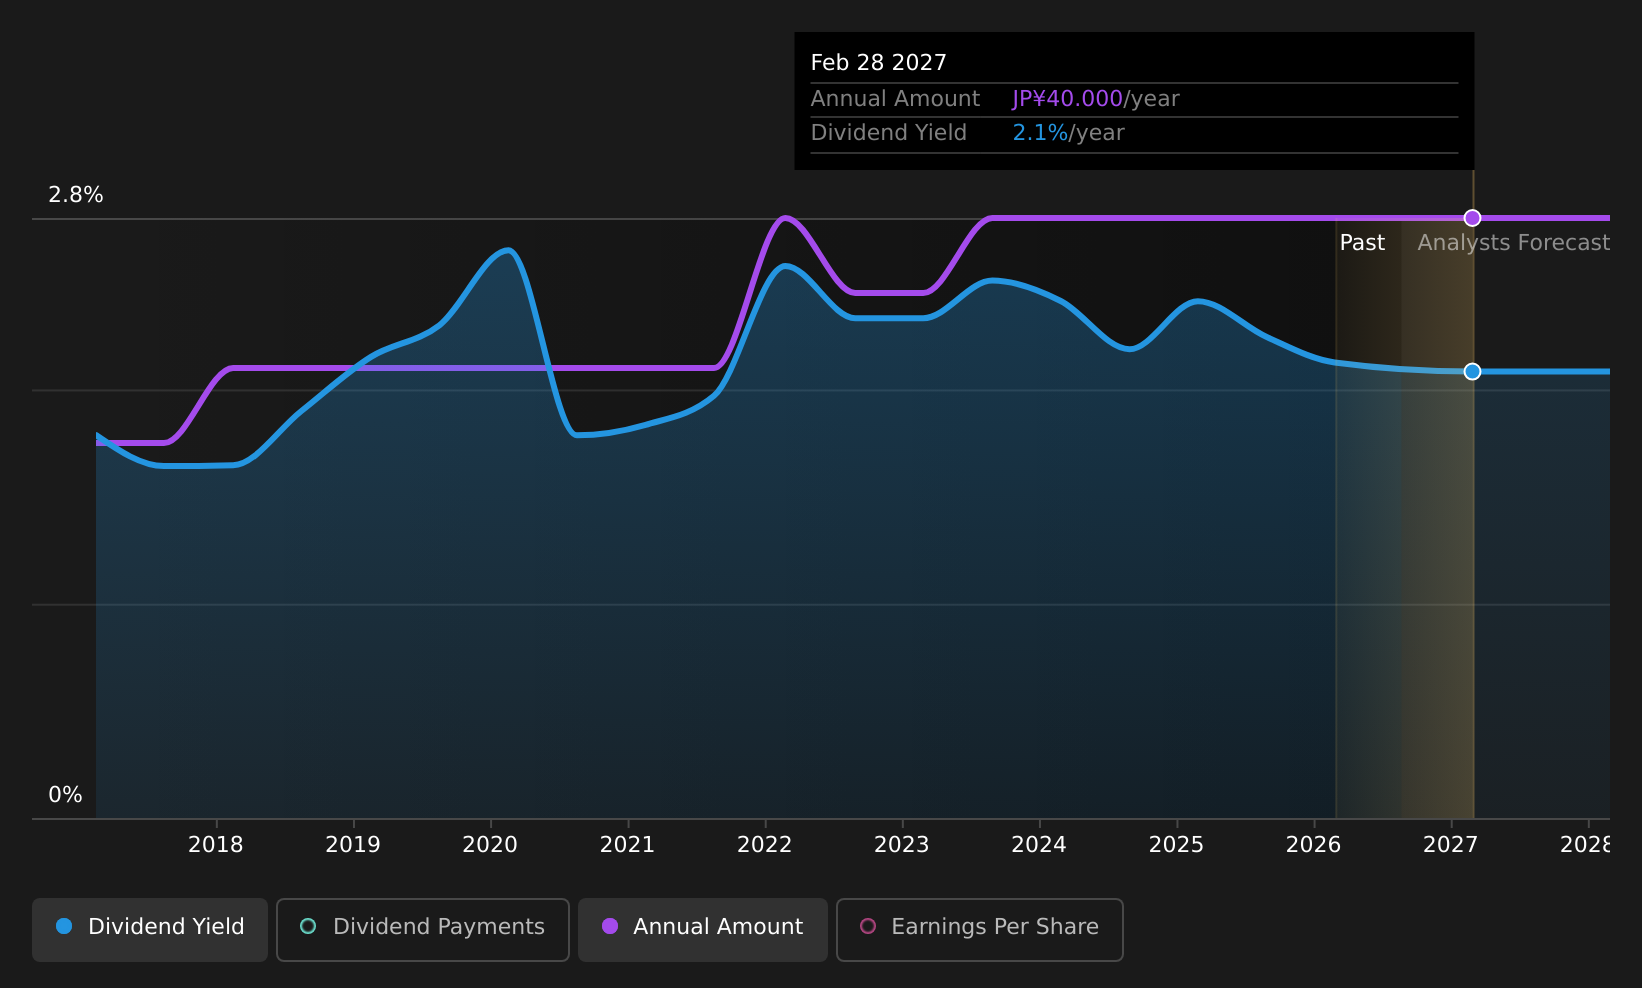Click the purple Annual Amount legend dot
The image size is (1642, 988).
point(610,926)
